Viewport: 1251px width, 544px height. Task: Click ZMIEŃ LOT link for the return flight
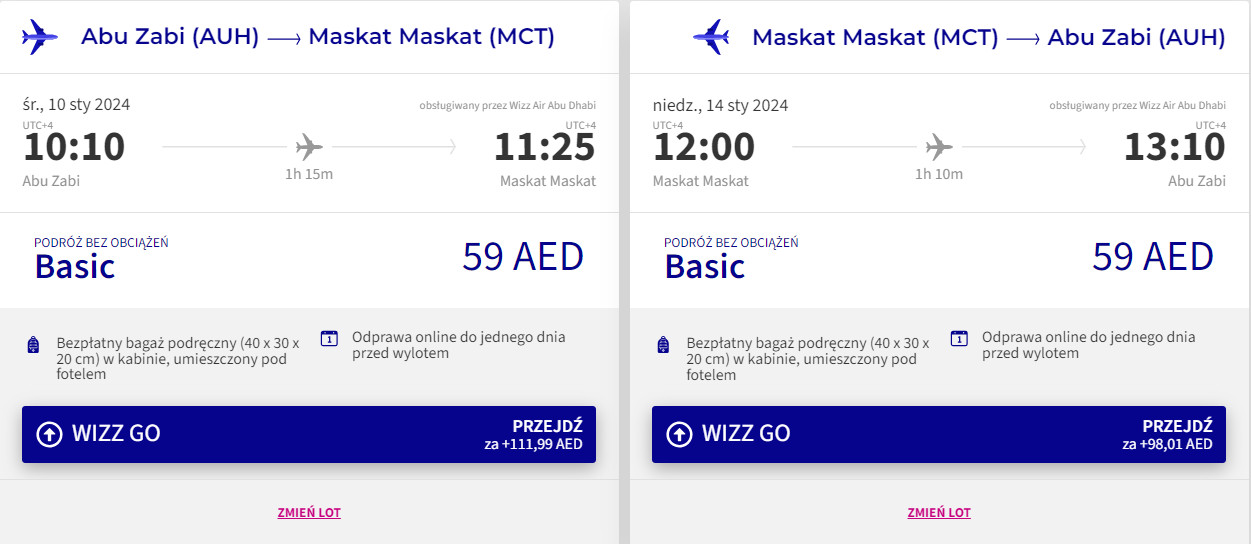coord(939,513)
